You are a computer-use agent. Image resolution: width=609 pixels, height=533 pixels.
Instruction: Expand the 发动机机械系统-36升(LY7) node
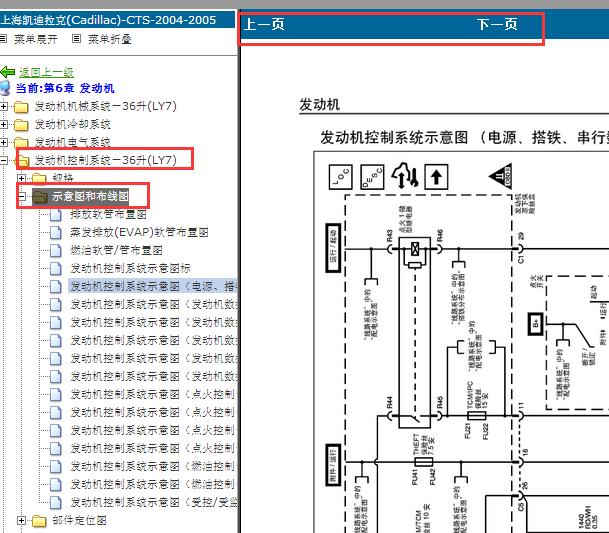(3, 106)
